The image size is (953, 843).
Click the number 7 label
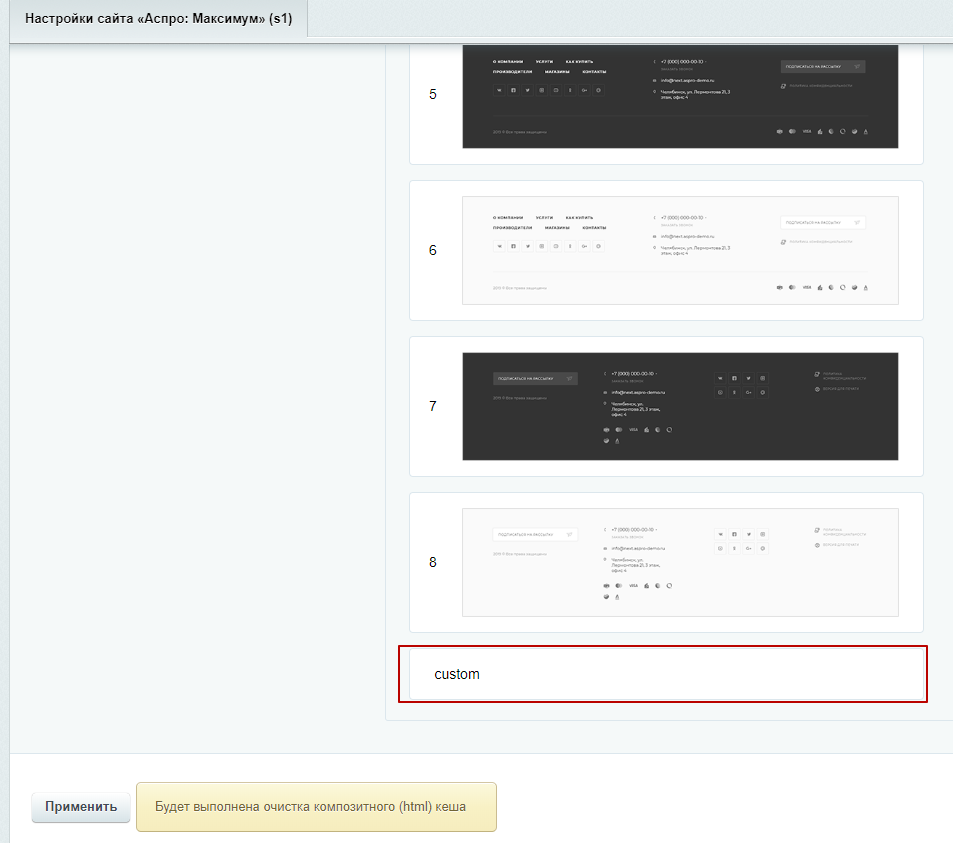click(x=433, y=406)
